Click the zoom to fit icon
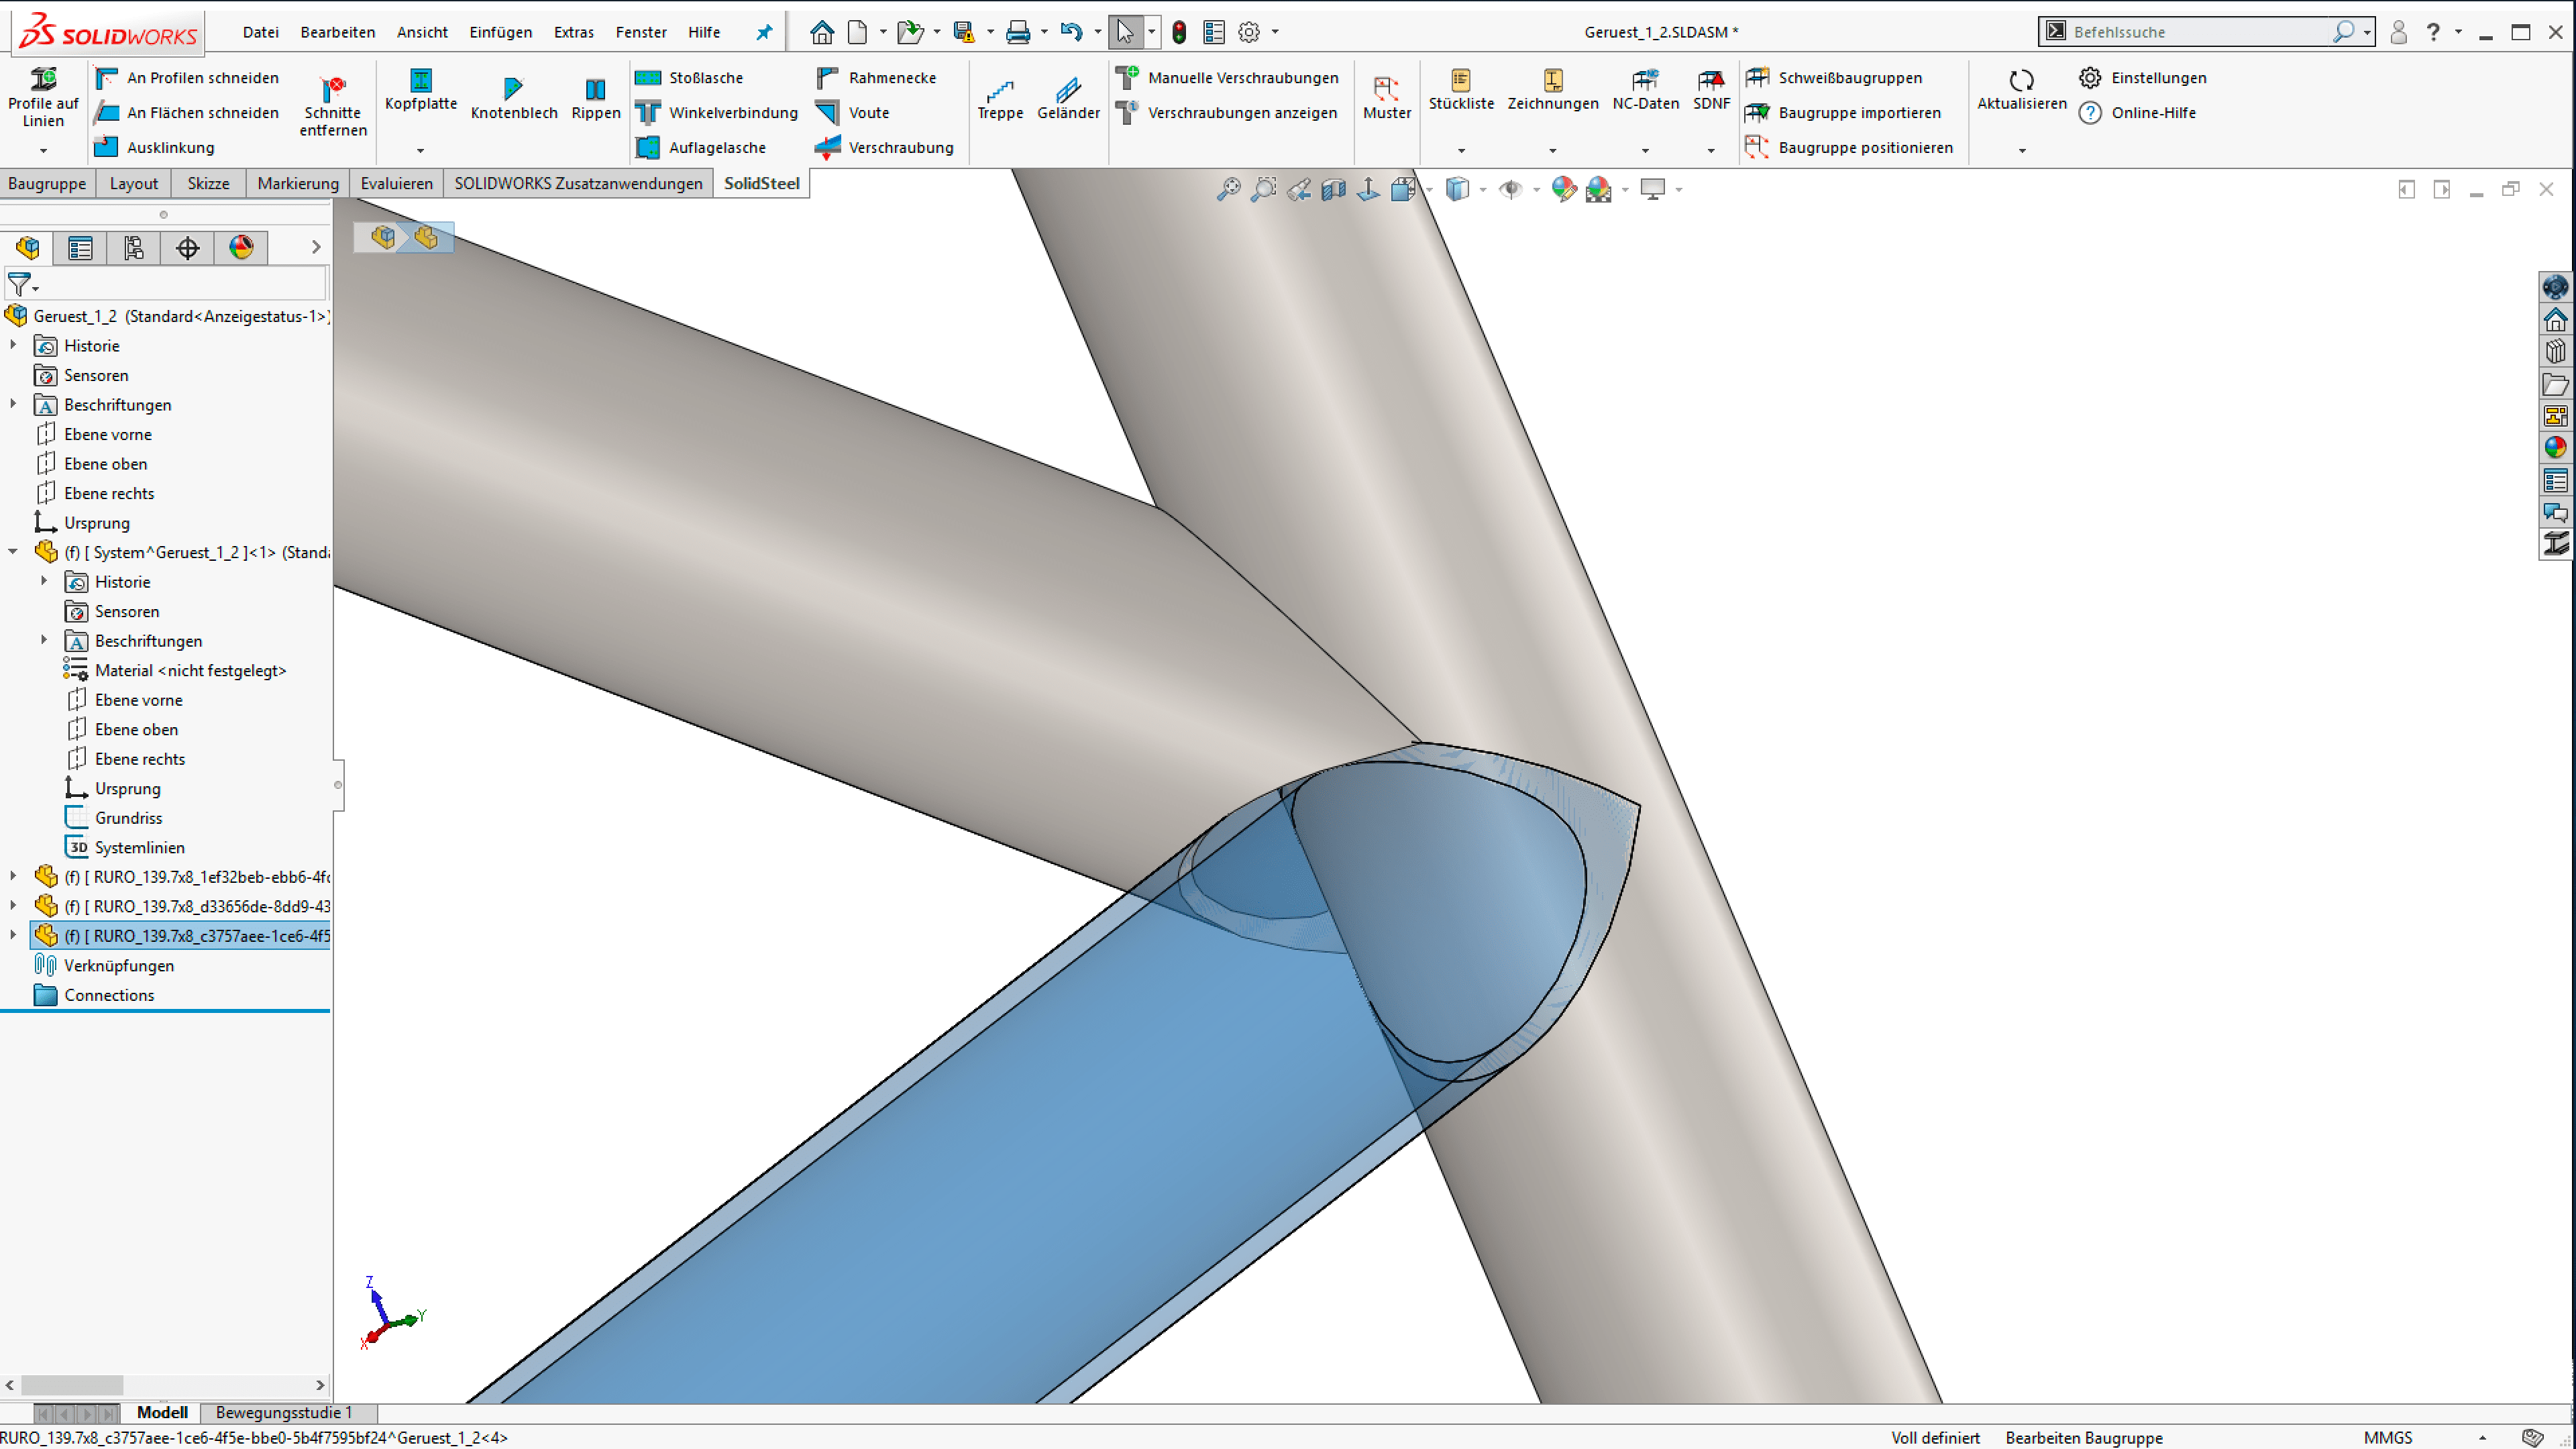 (1228, 189)
